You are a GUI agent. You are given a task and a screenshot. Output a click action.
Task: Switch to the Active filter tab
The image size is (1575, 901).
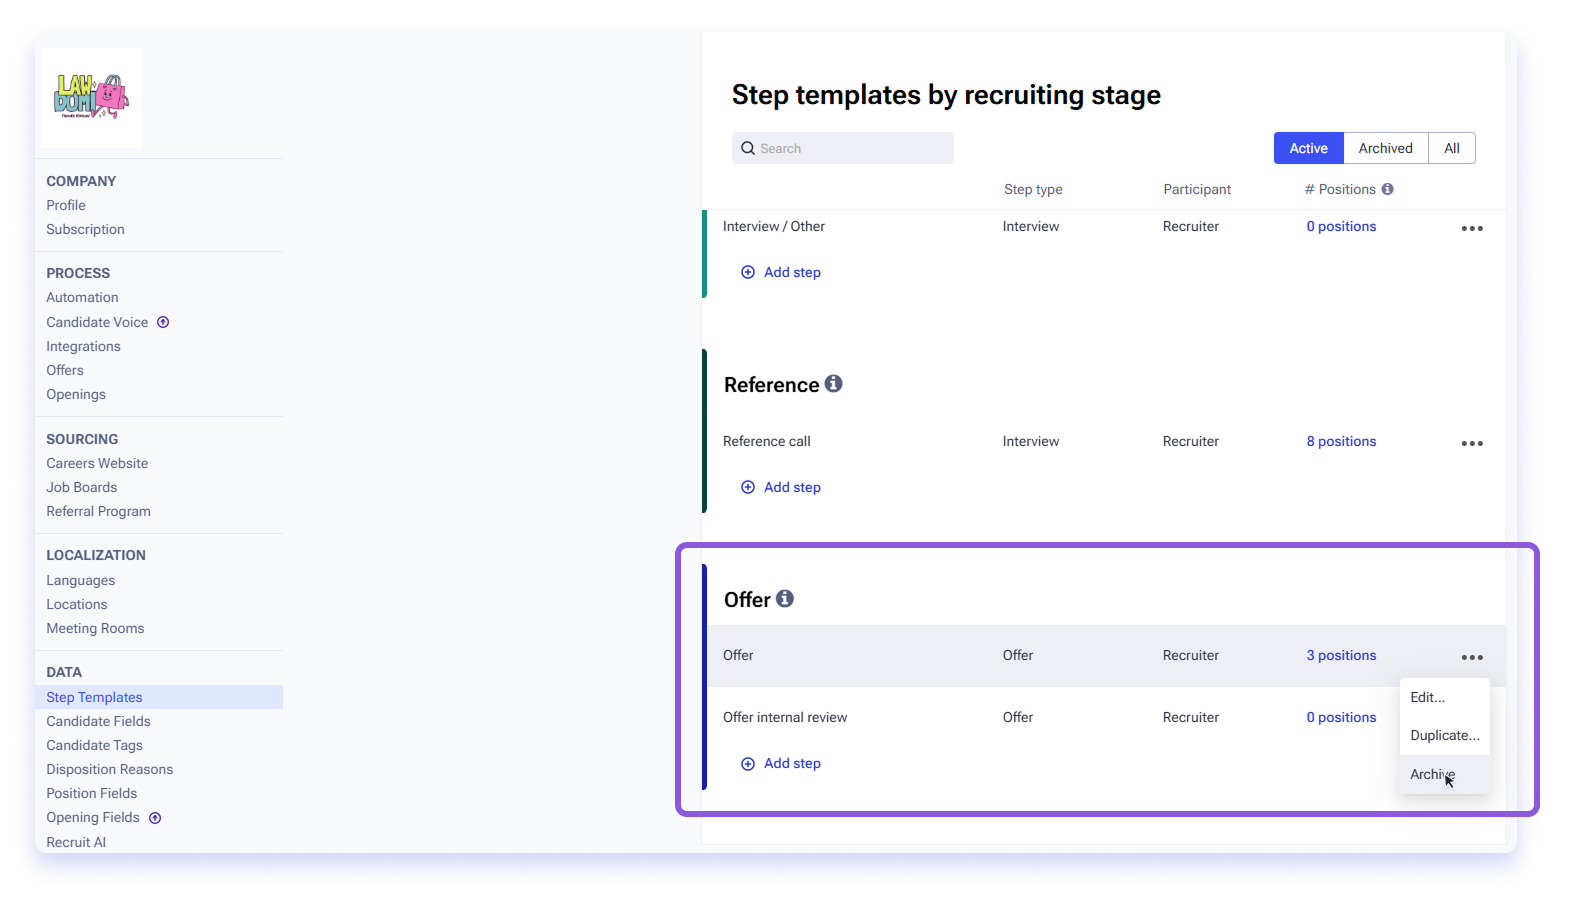coord(1308,148)
